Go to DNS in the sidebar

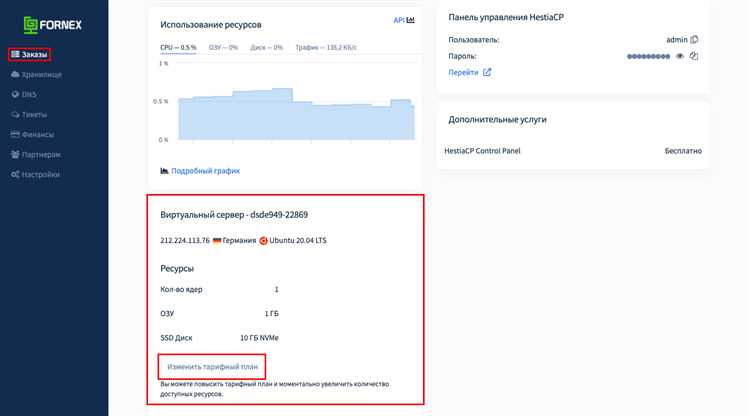pos(24,95)
